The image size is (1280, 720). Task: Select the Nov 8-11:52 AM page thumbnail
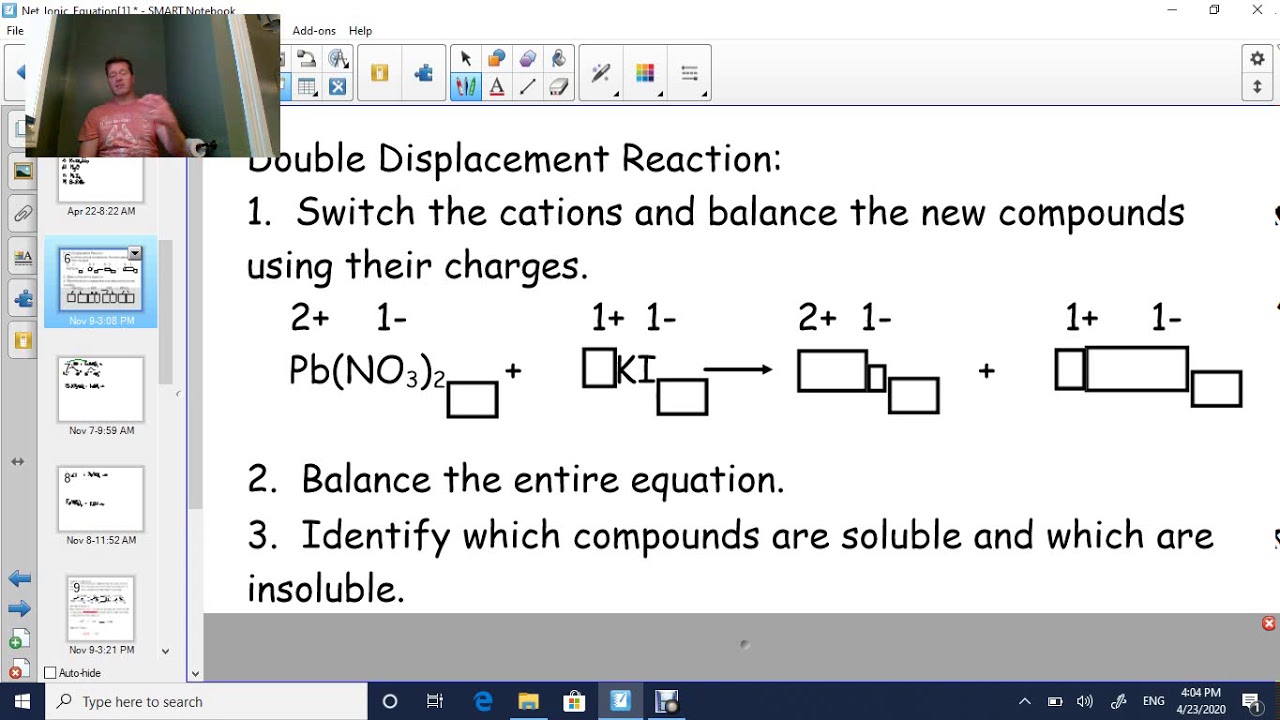click(x=101, y=499)
